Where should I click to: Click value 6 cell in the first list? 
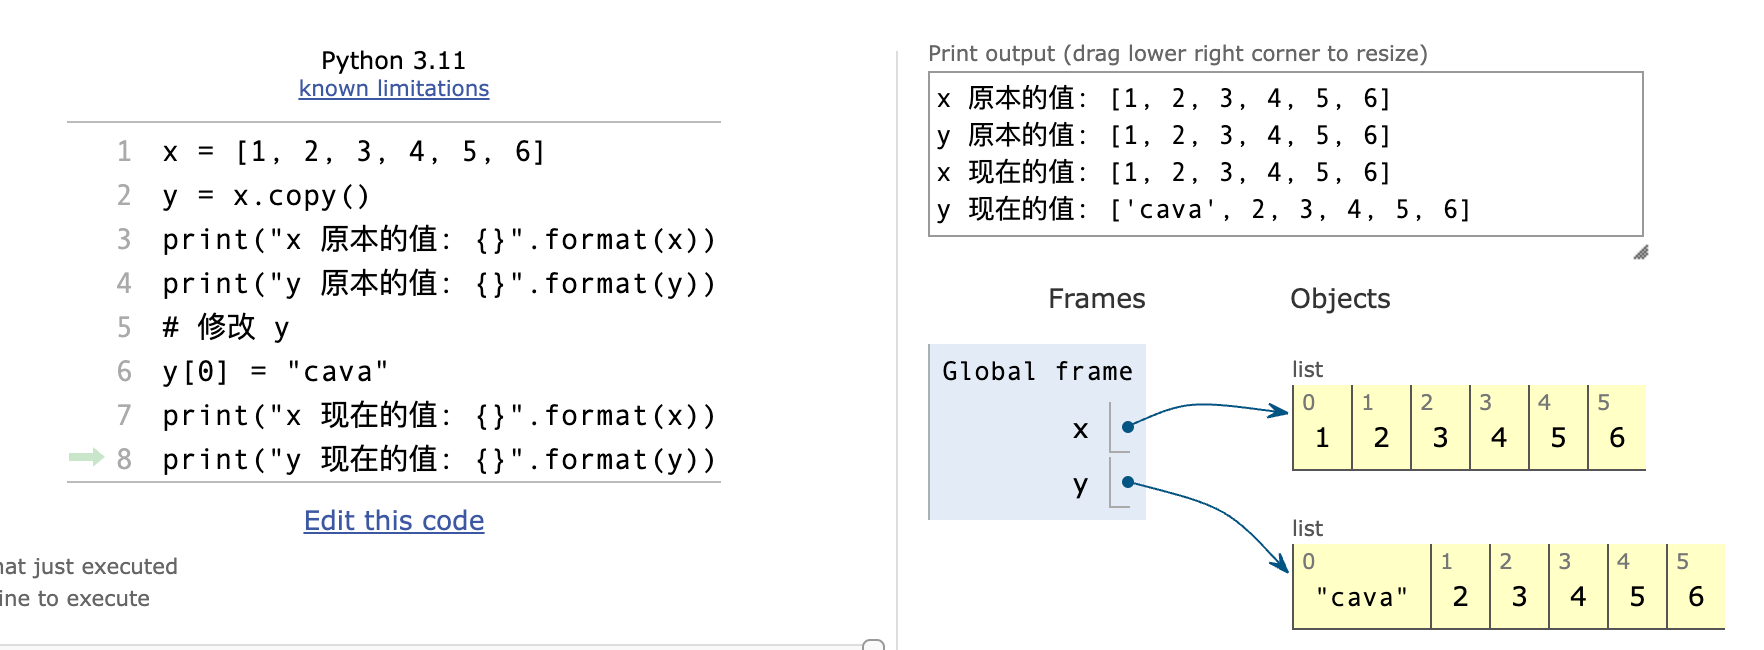(x=1617, y=428)
